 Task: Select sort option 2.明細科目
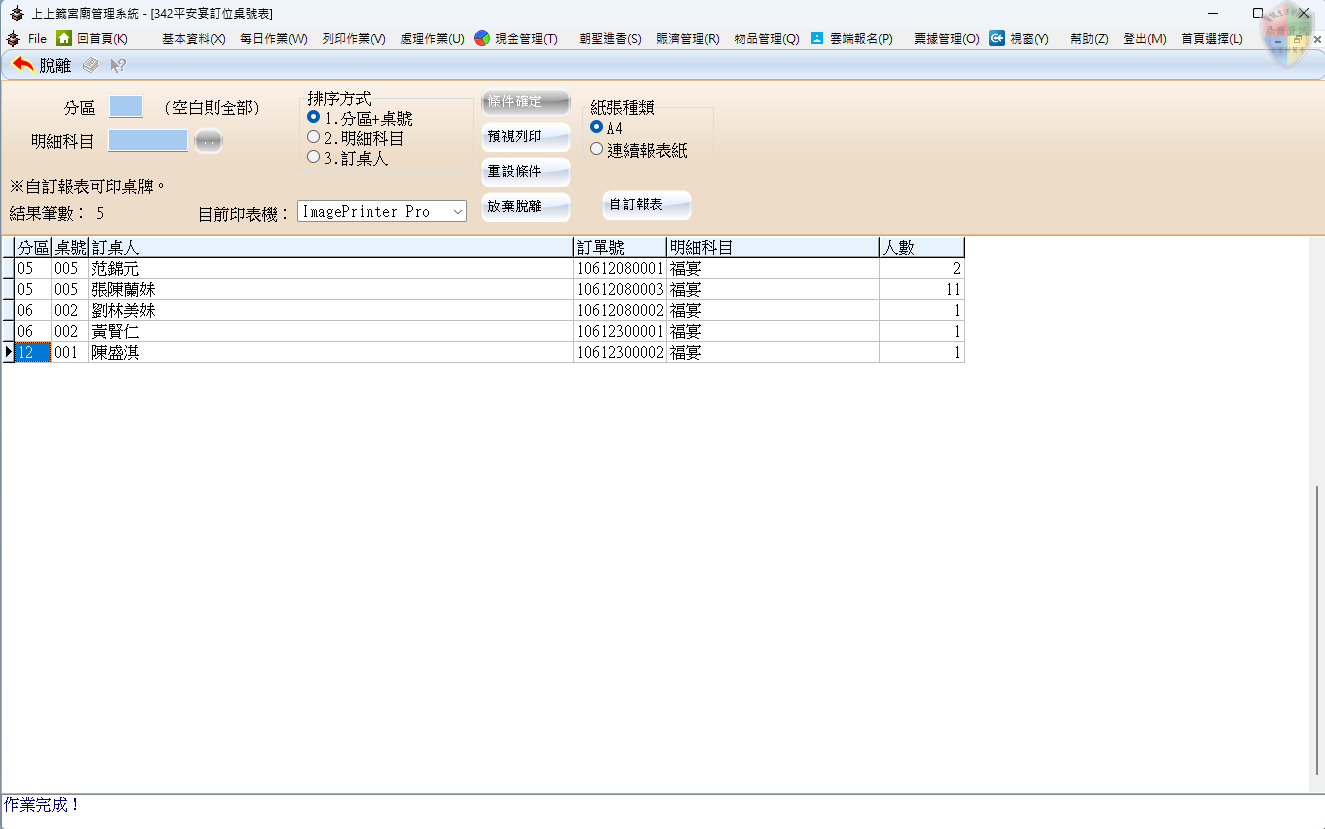(314, 138)
